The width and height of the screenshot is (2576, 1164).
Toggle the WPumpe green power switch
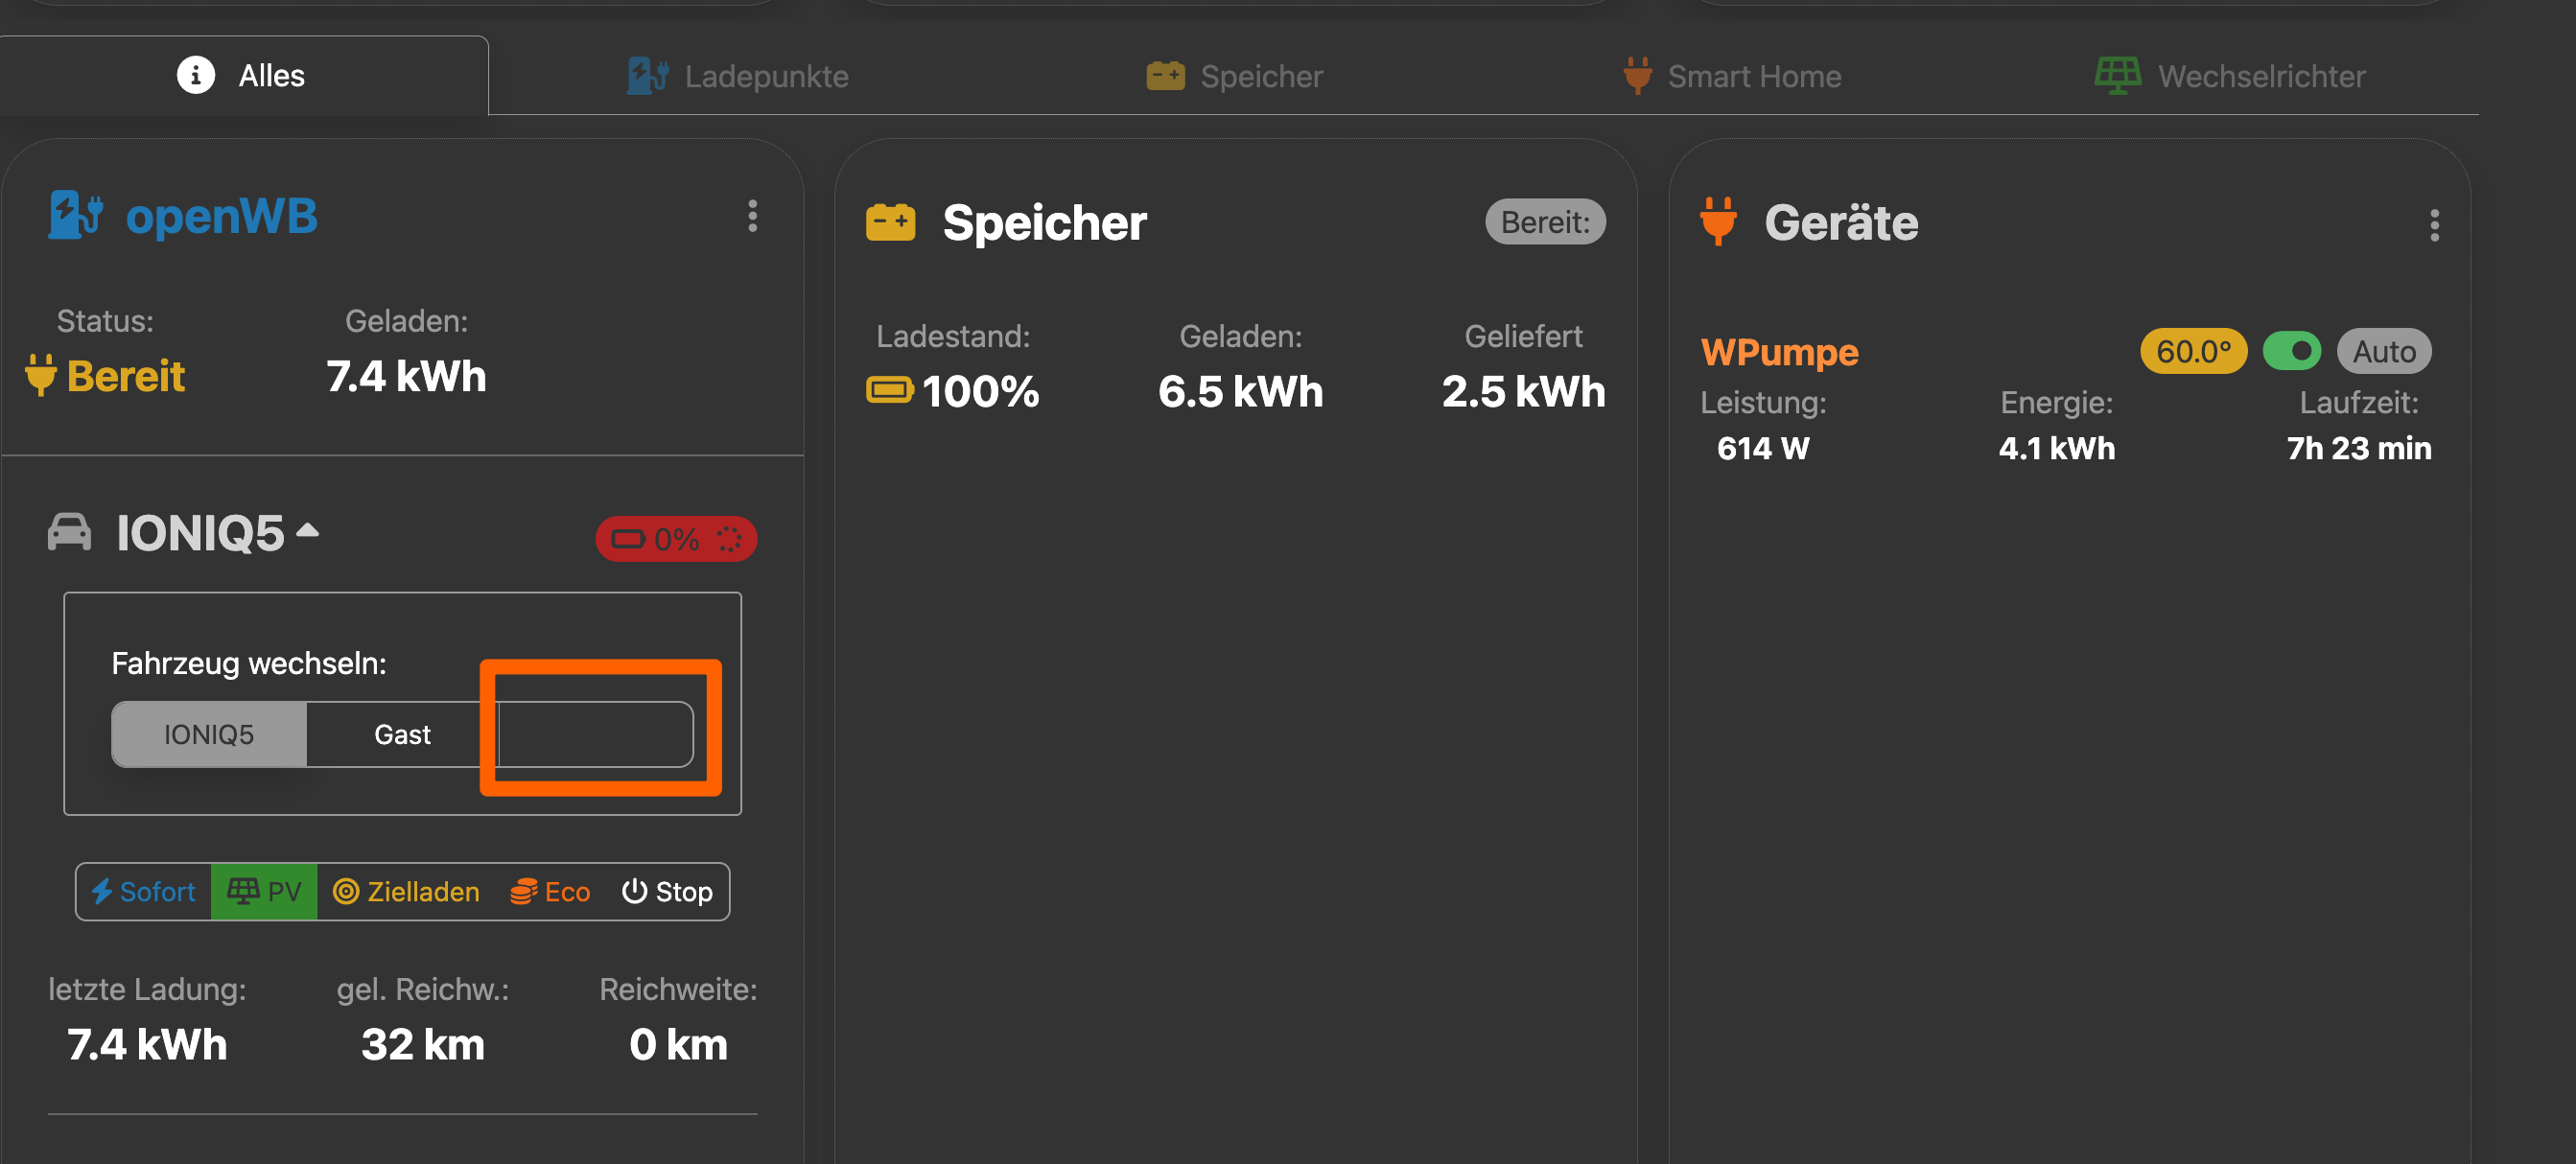coord(2290,351)
